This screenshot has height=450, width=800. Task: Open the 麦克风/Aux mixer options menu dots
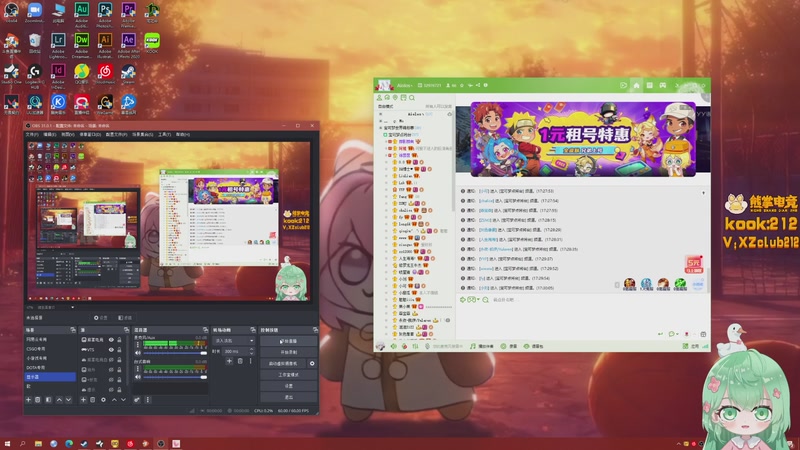tap(137, 344)
